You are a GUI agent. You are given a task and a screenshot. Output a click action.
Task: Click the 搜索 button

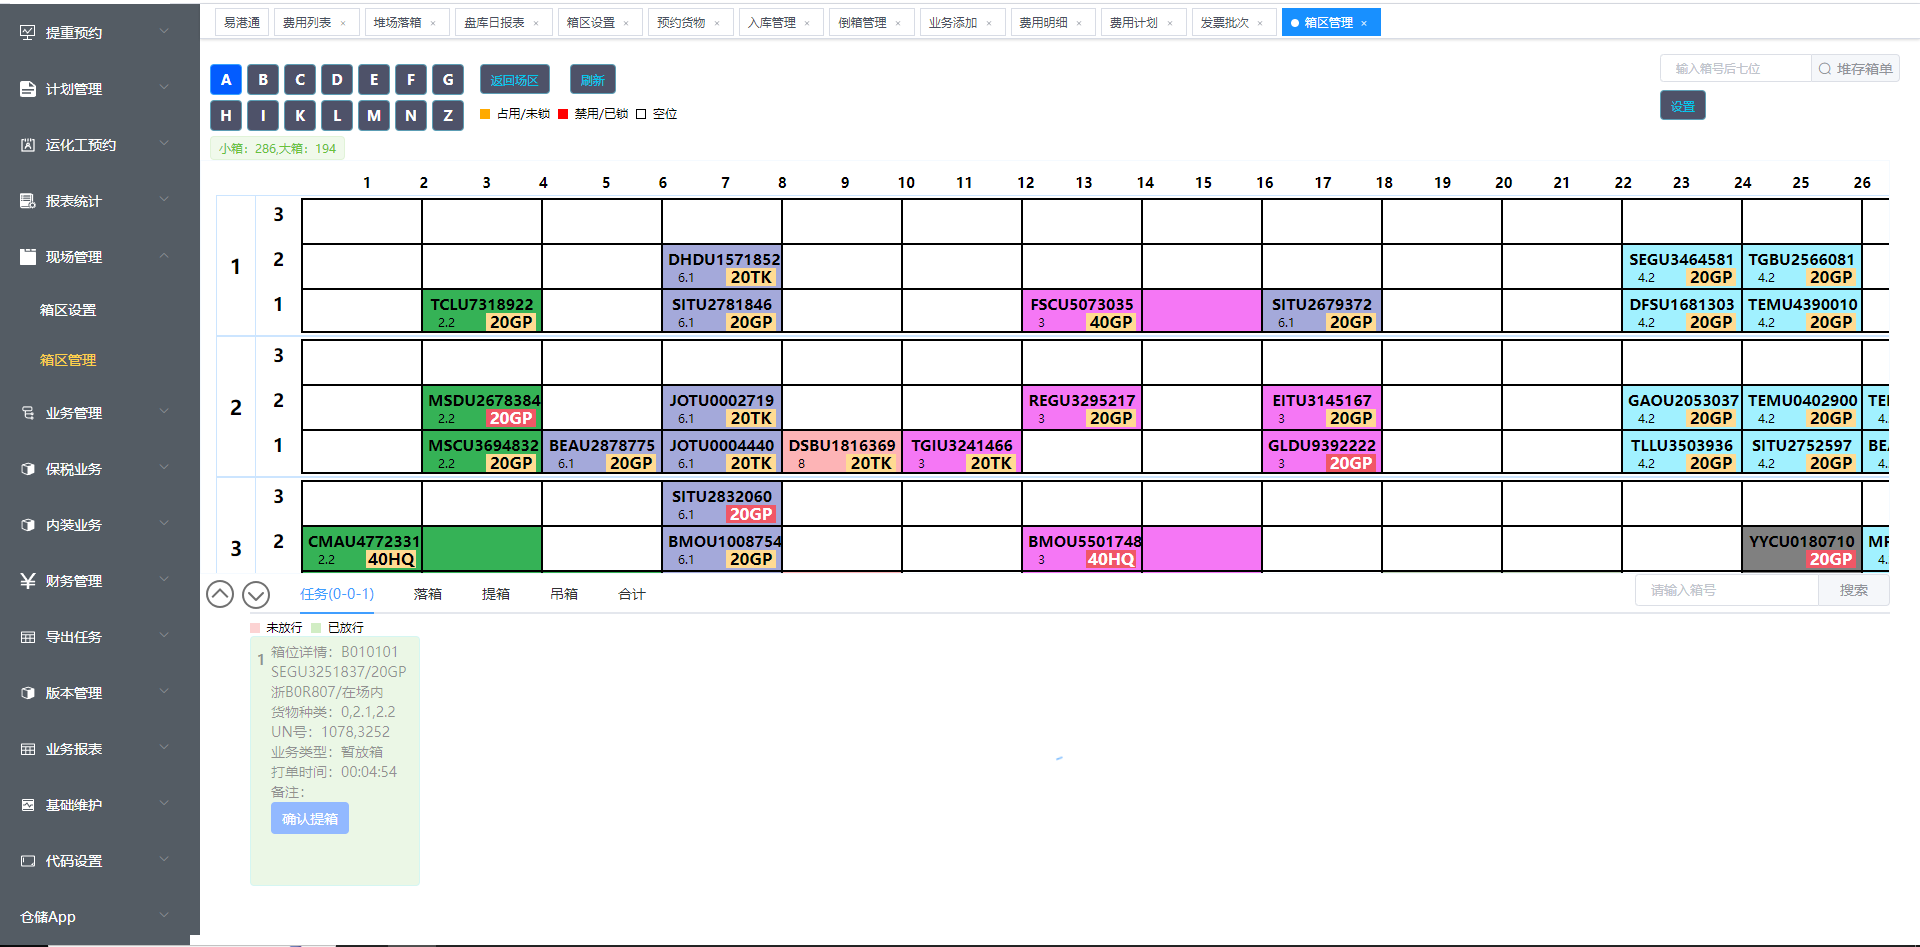click(x=1854, y=591)
